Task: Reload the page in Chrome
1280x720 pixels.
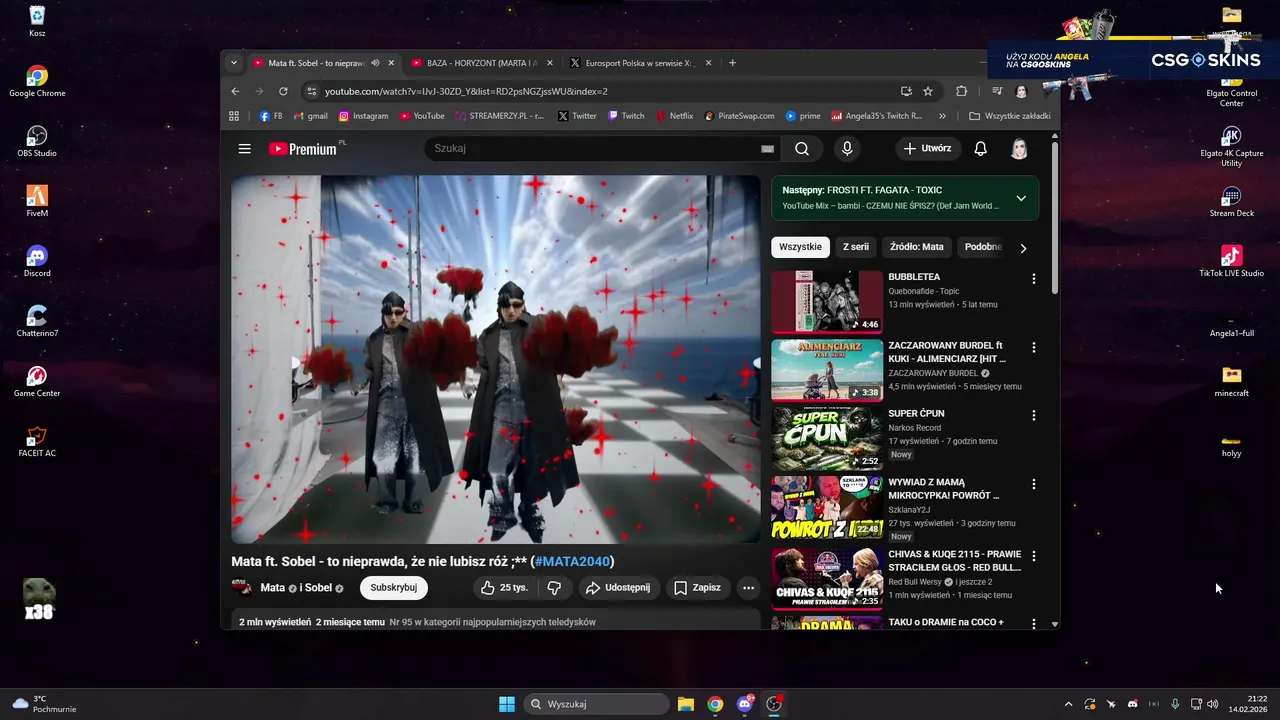Action: coord(283,91)
